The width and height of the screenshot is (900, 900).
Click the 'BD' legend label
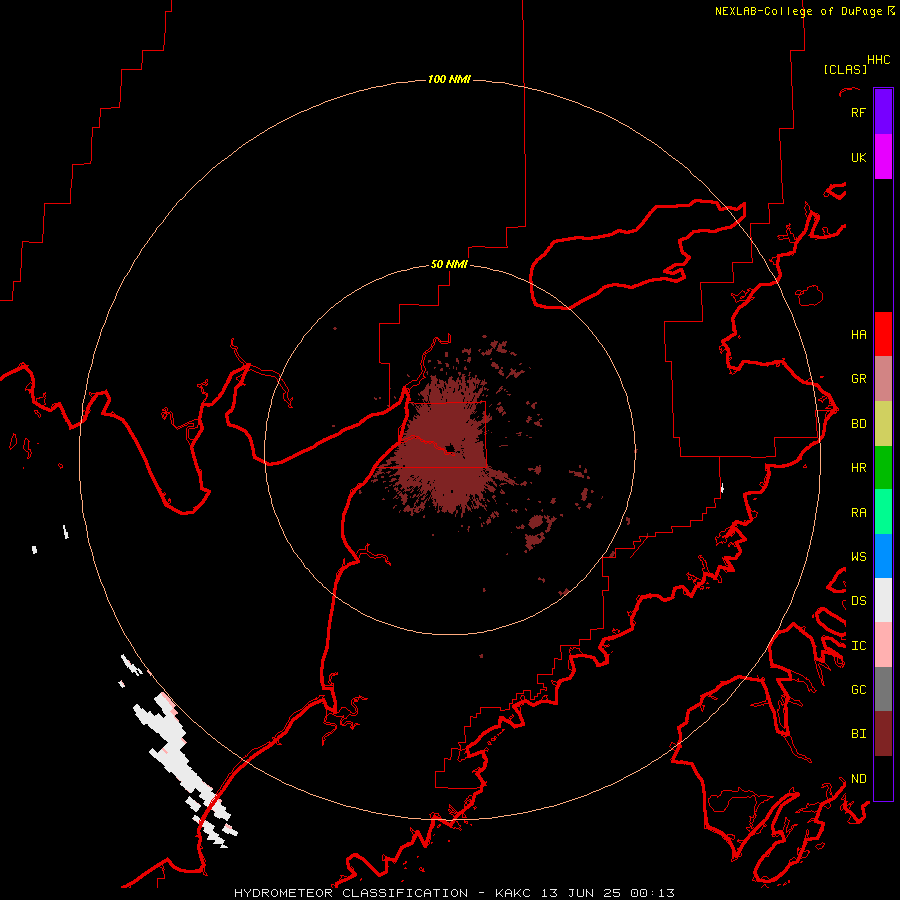858,423
